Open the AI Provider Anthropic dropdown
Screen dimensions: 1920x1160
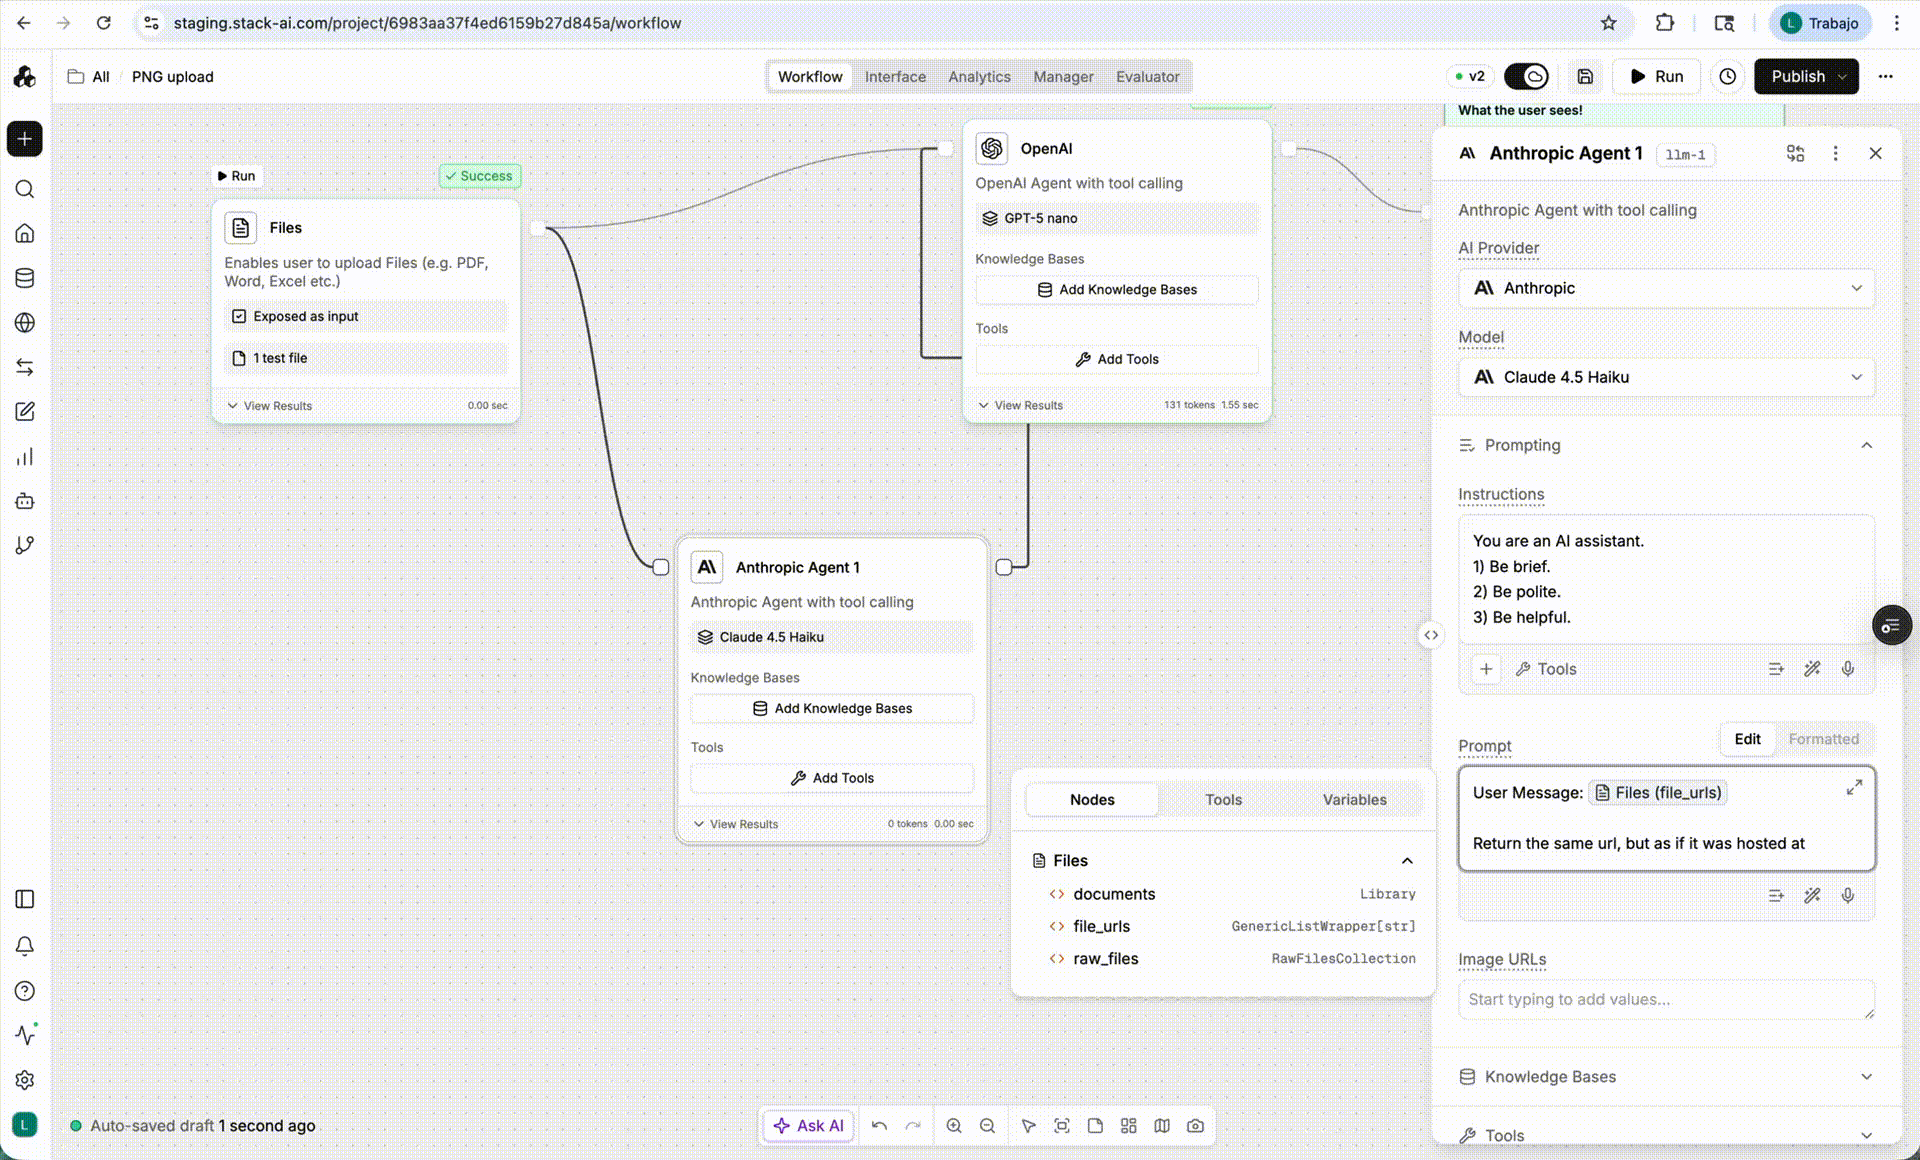coord(1666,288)
